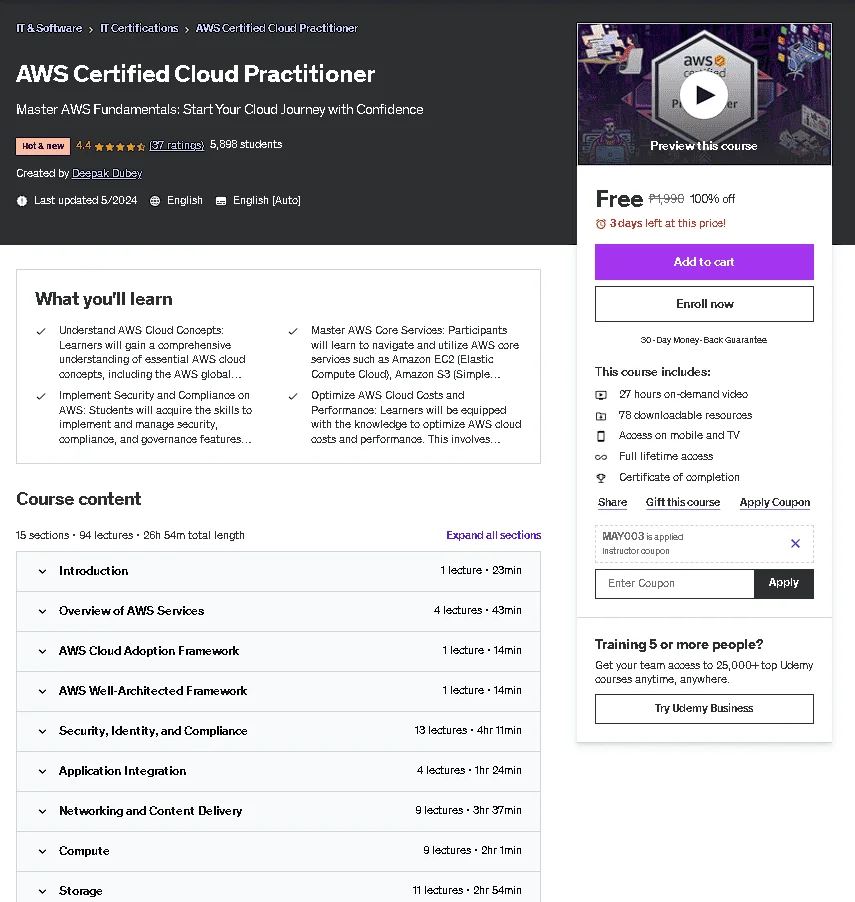Image resolution: width=855 pixels, height=902 pixels.
Task: Click Try Udemy Business button
Action: (x=704, y=709)
